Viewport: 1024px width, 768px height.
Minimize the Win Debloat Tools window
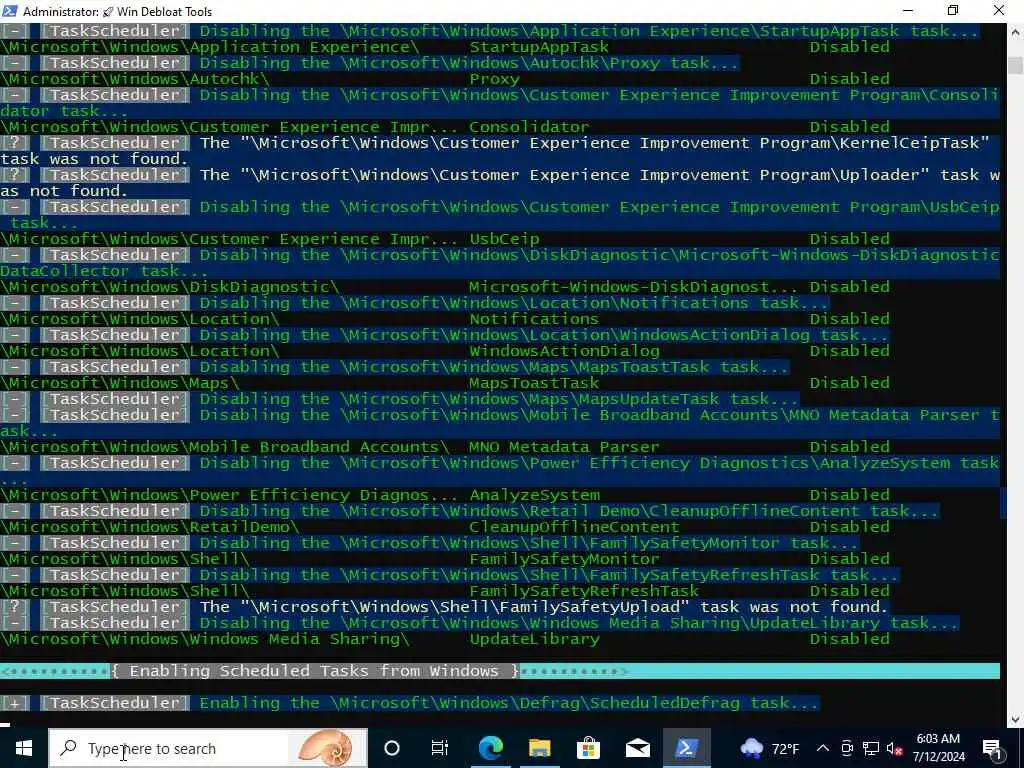click(x=908, y=11)
